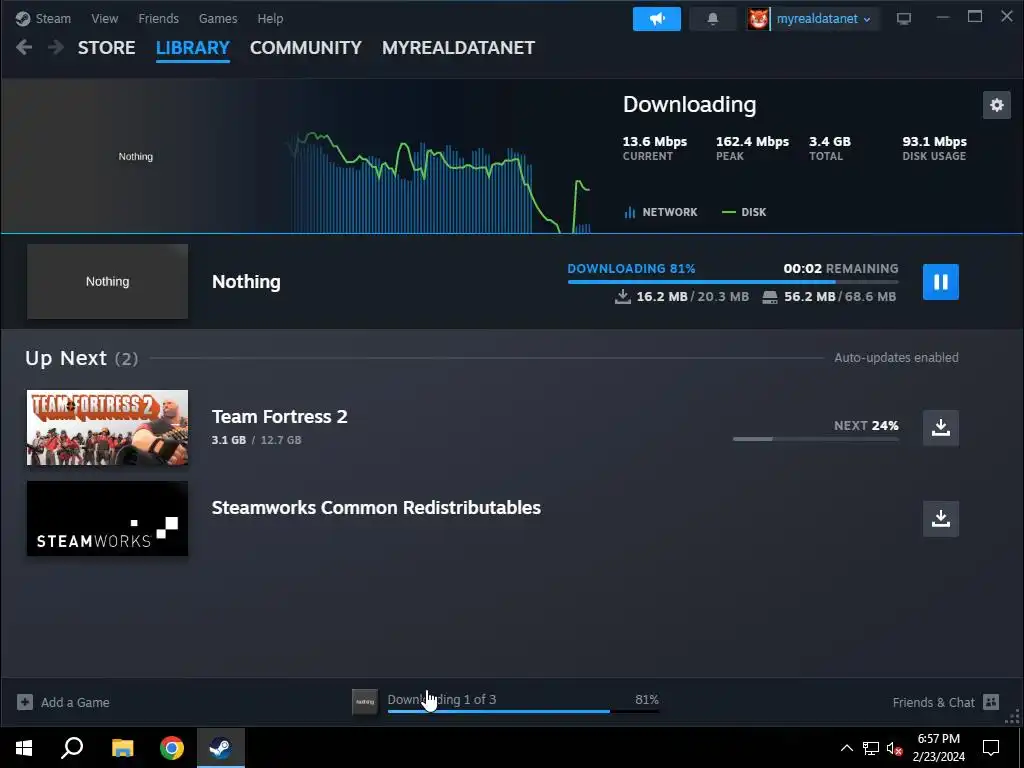Open the Steam menu
This screenshot has width=1024, height=768.
coord(53,18)
